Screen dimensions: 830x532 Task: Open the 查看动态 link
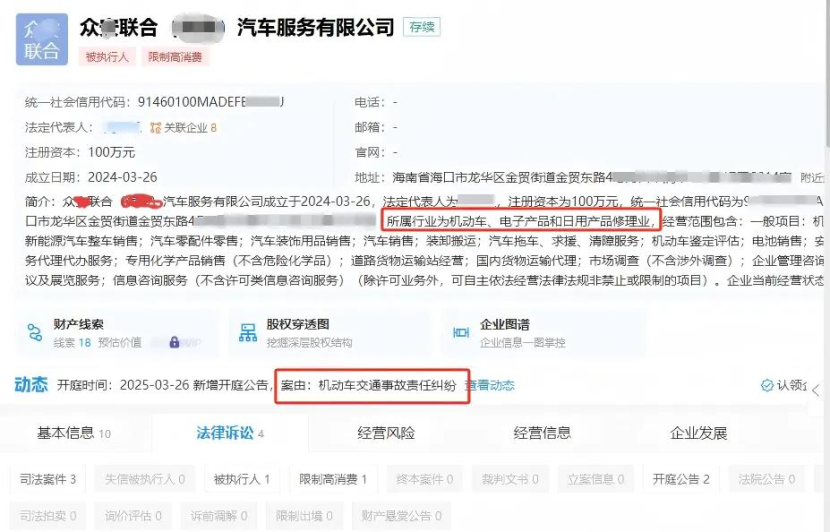[490, 385]
